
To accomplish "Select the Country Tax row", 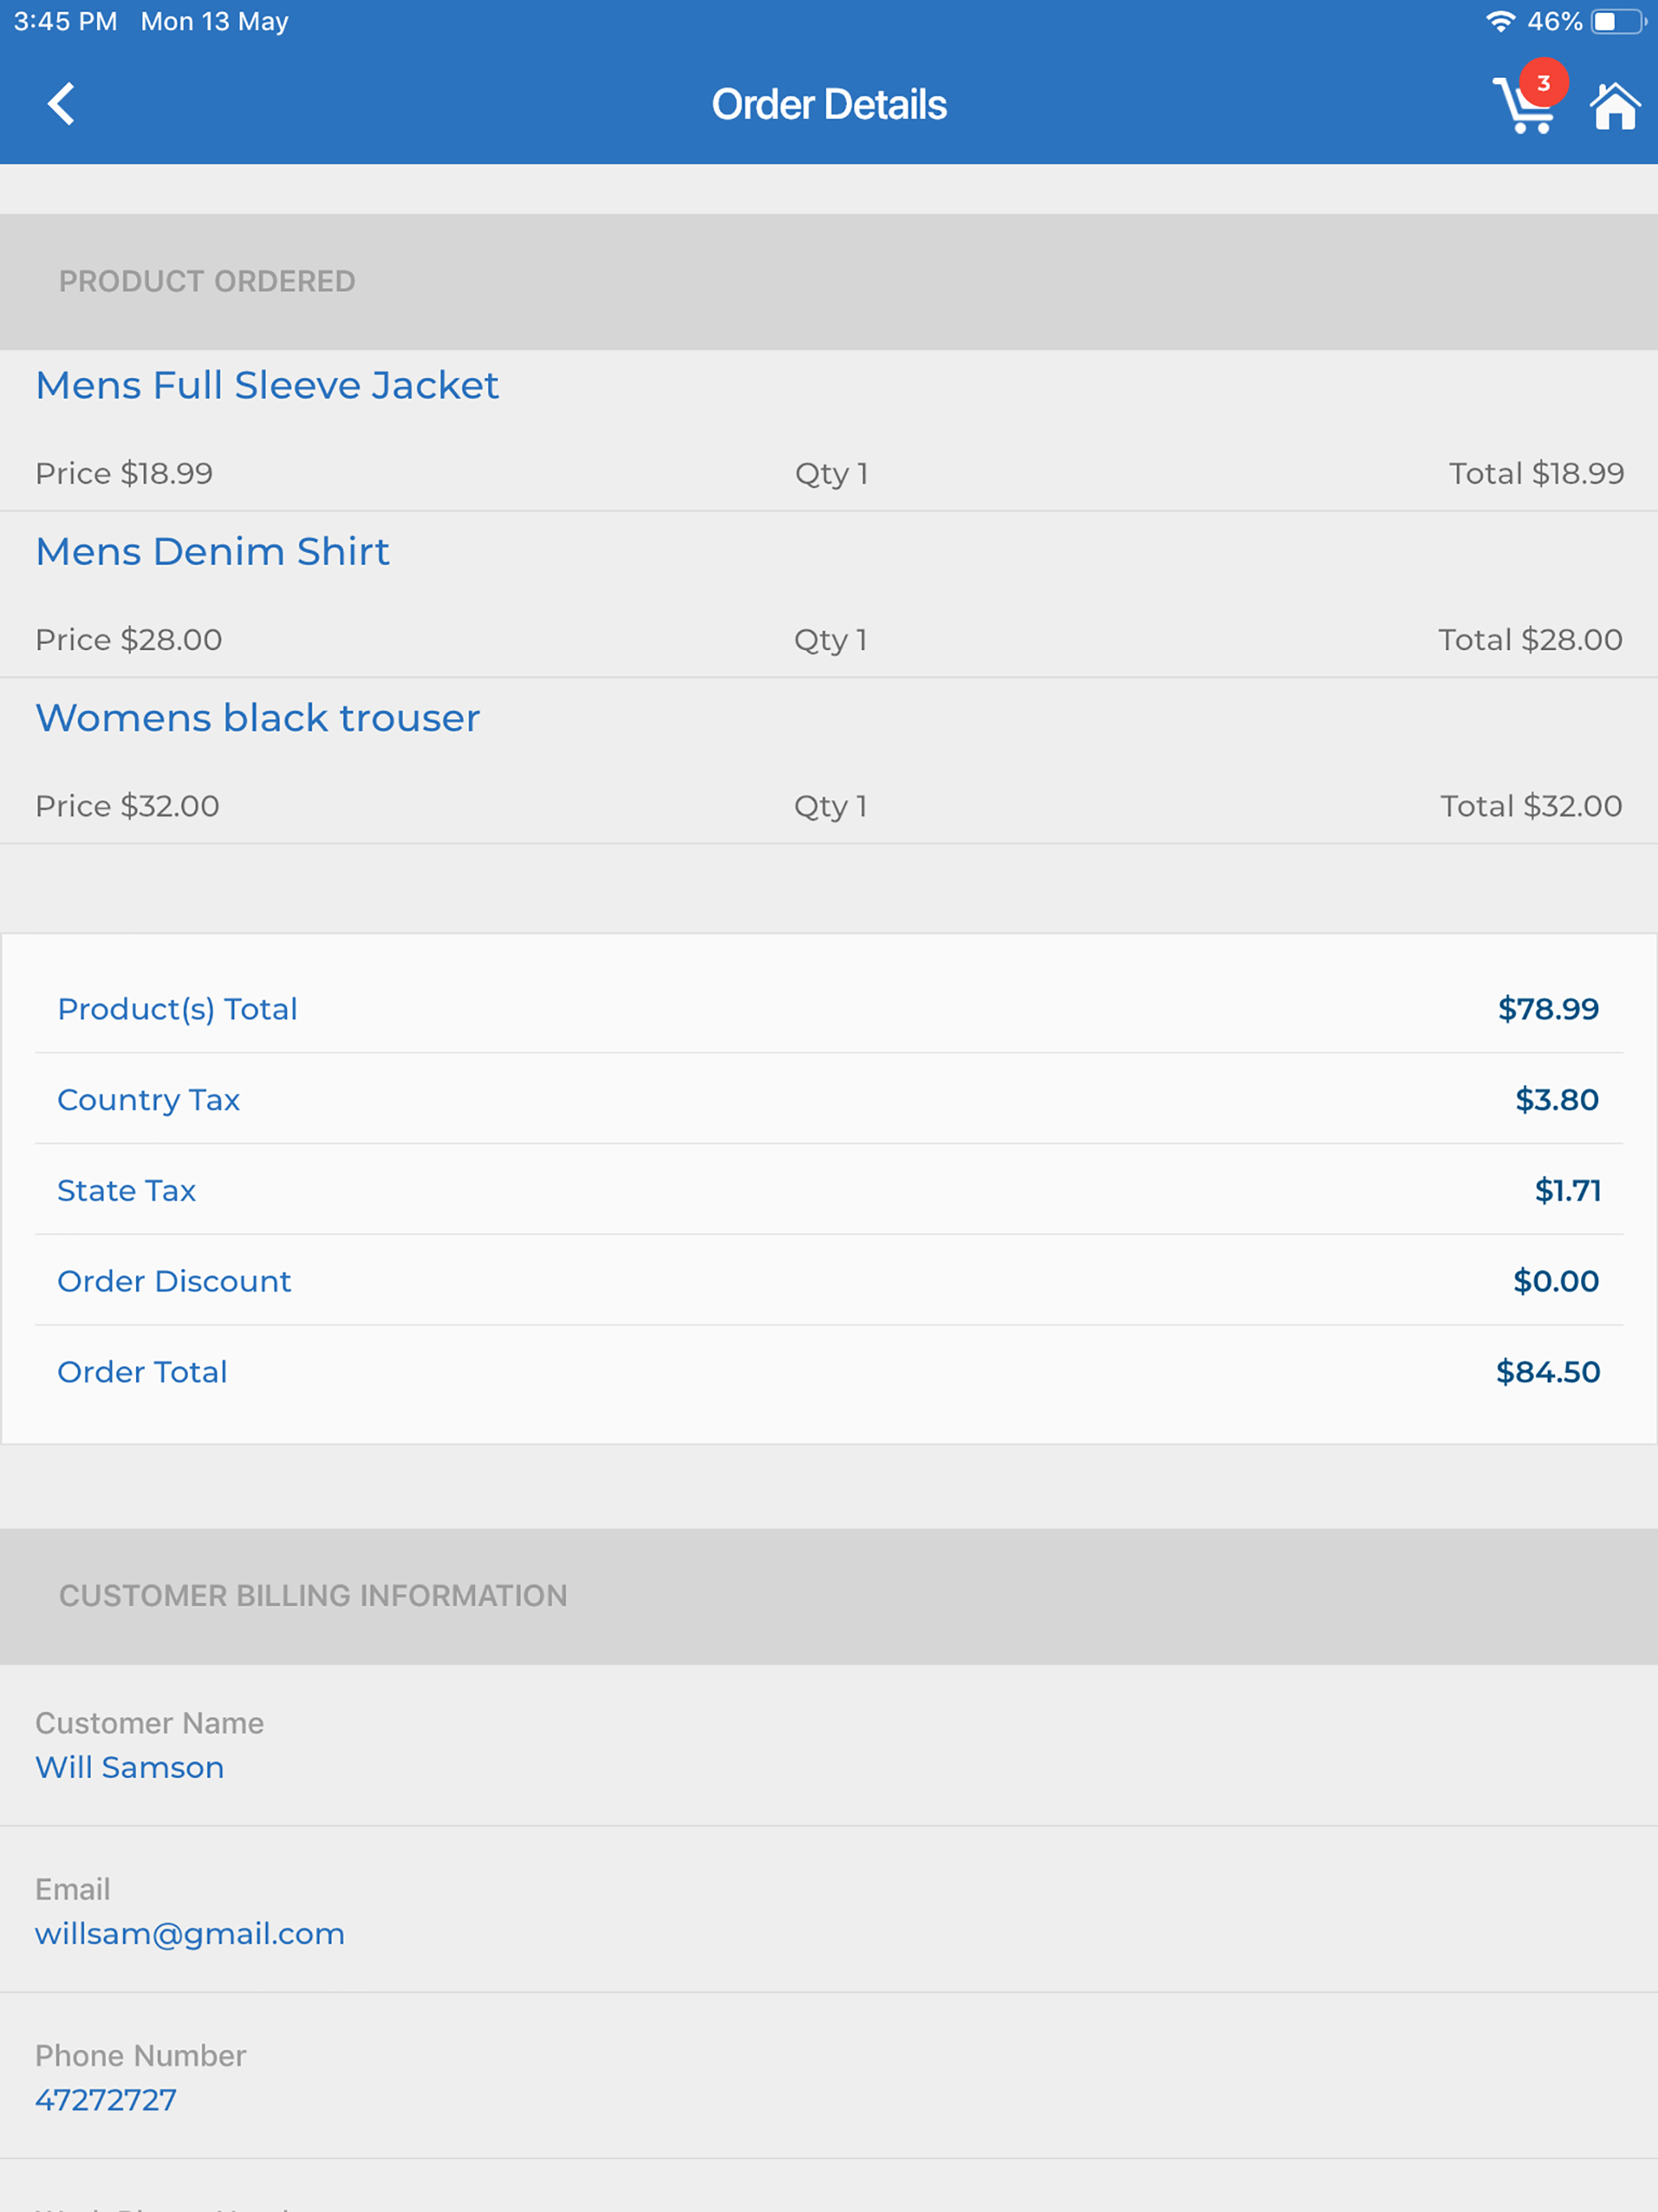I will coord(829,1100).
